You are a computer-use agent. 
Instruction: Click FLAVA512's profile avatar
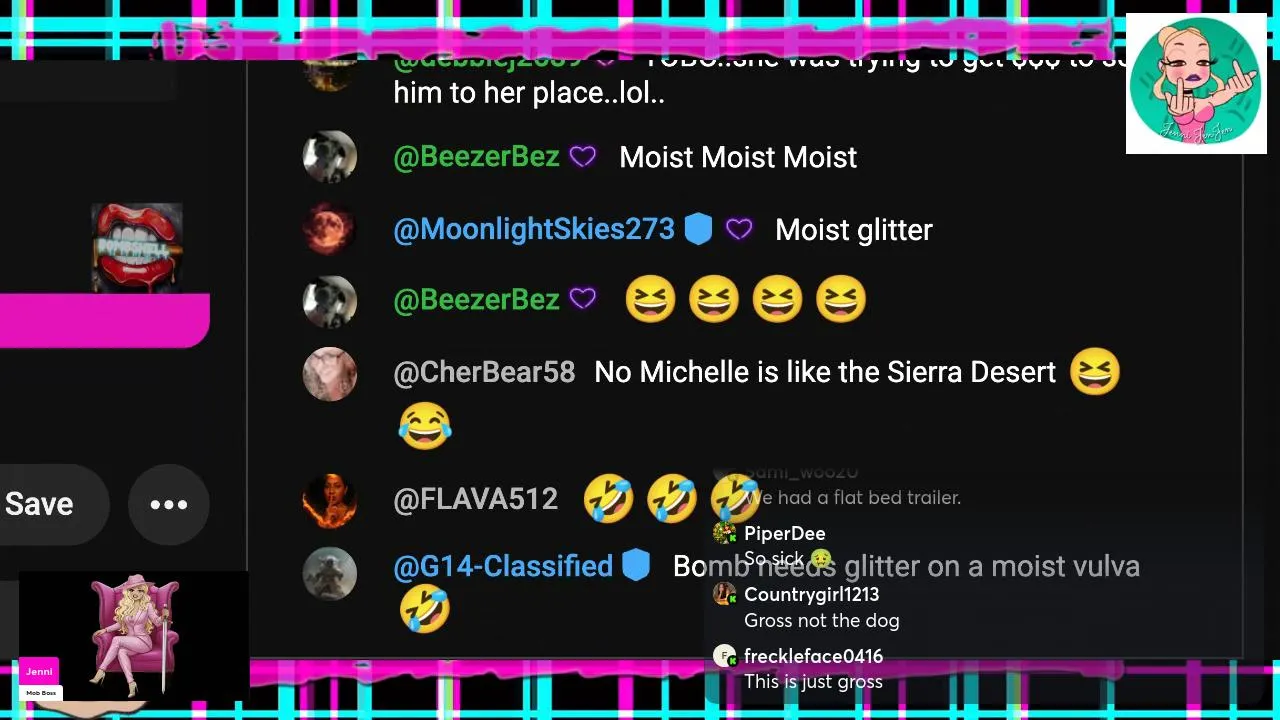(x=330, y=500)
